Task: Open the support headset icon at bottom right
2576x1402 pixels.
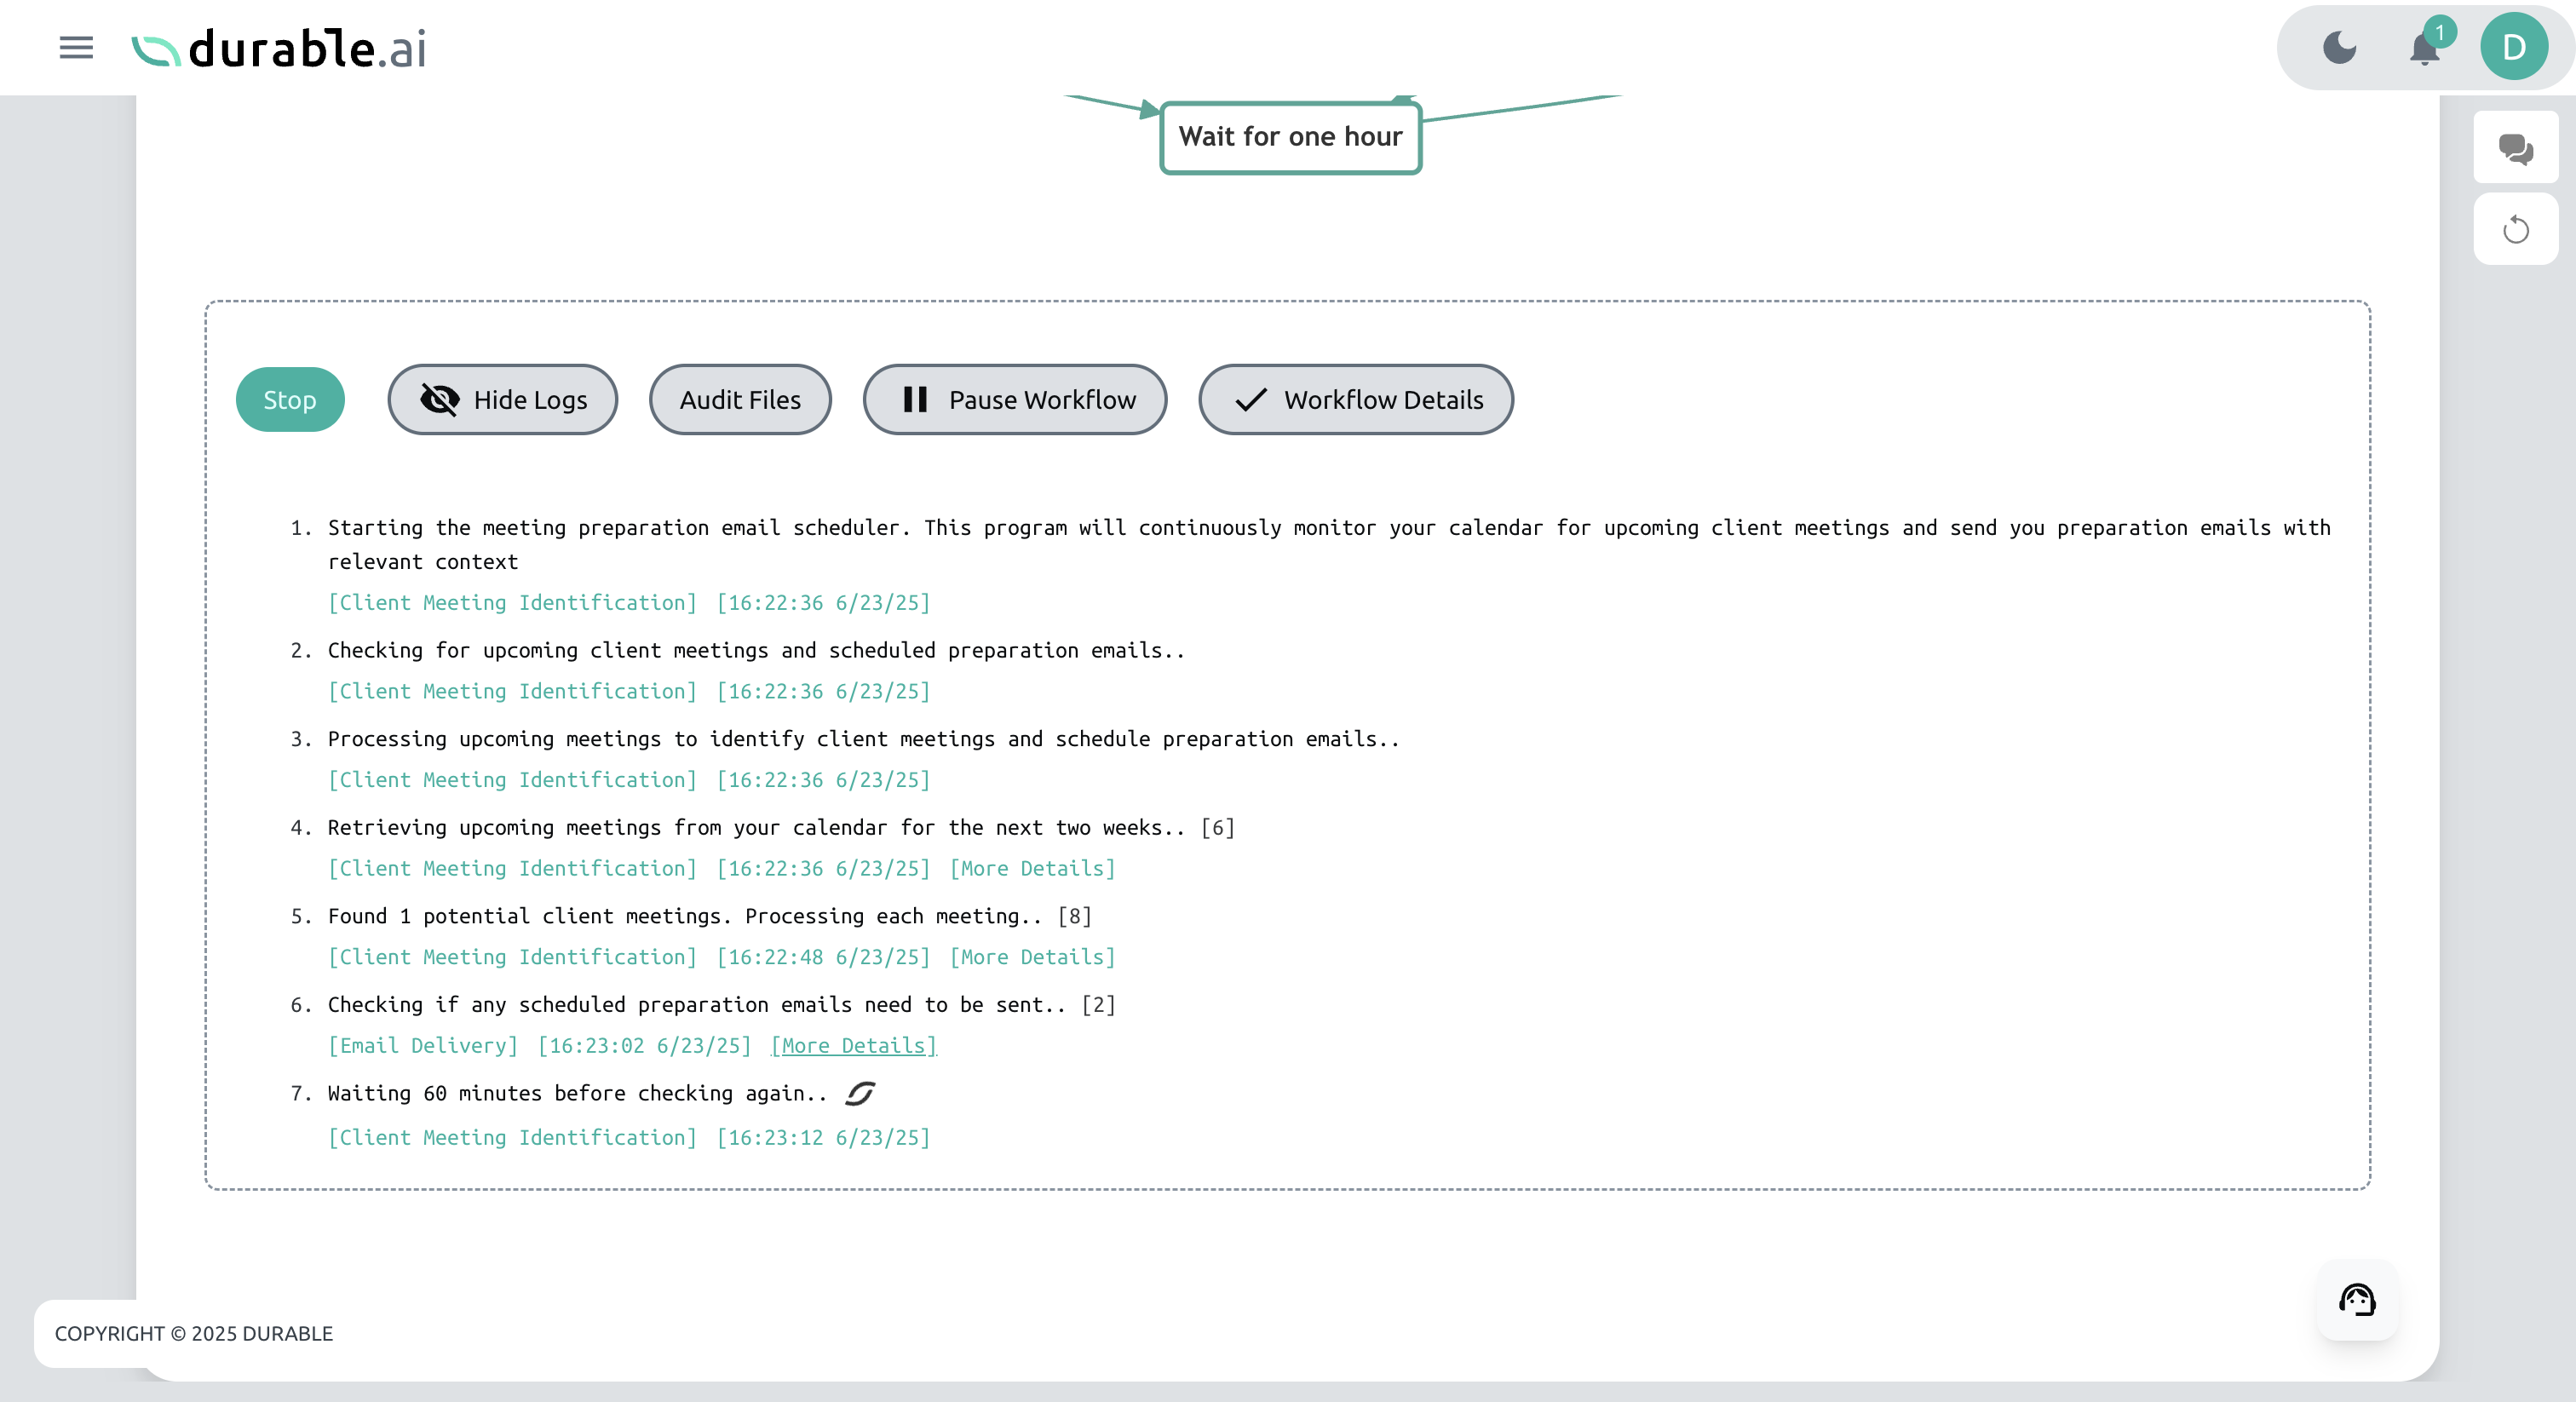Action: [2356, 1299]
